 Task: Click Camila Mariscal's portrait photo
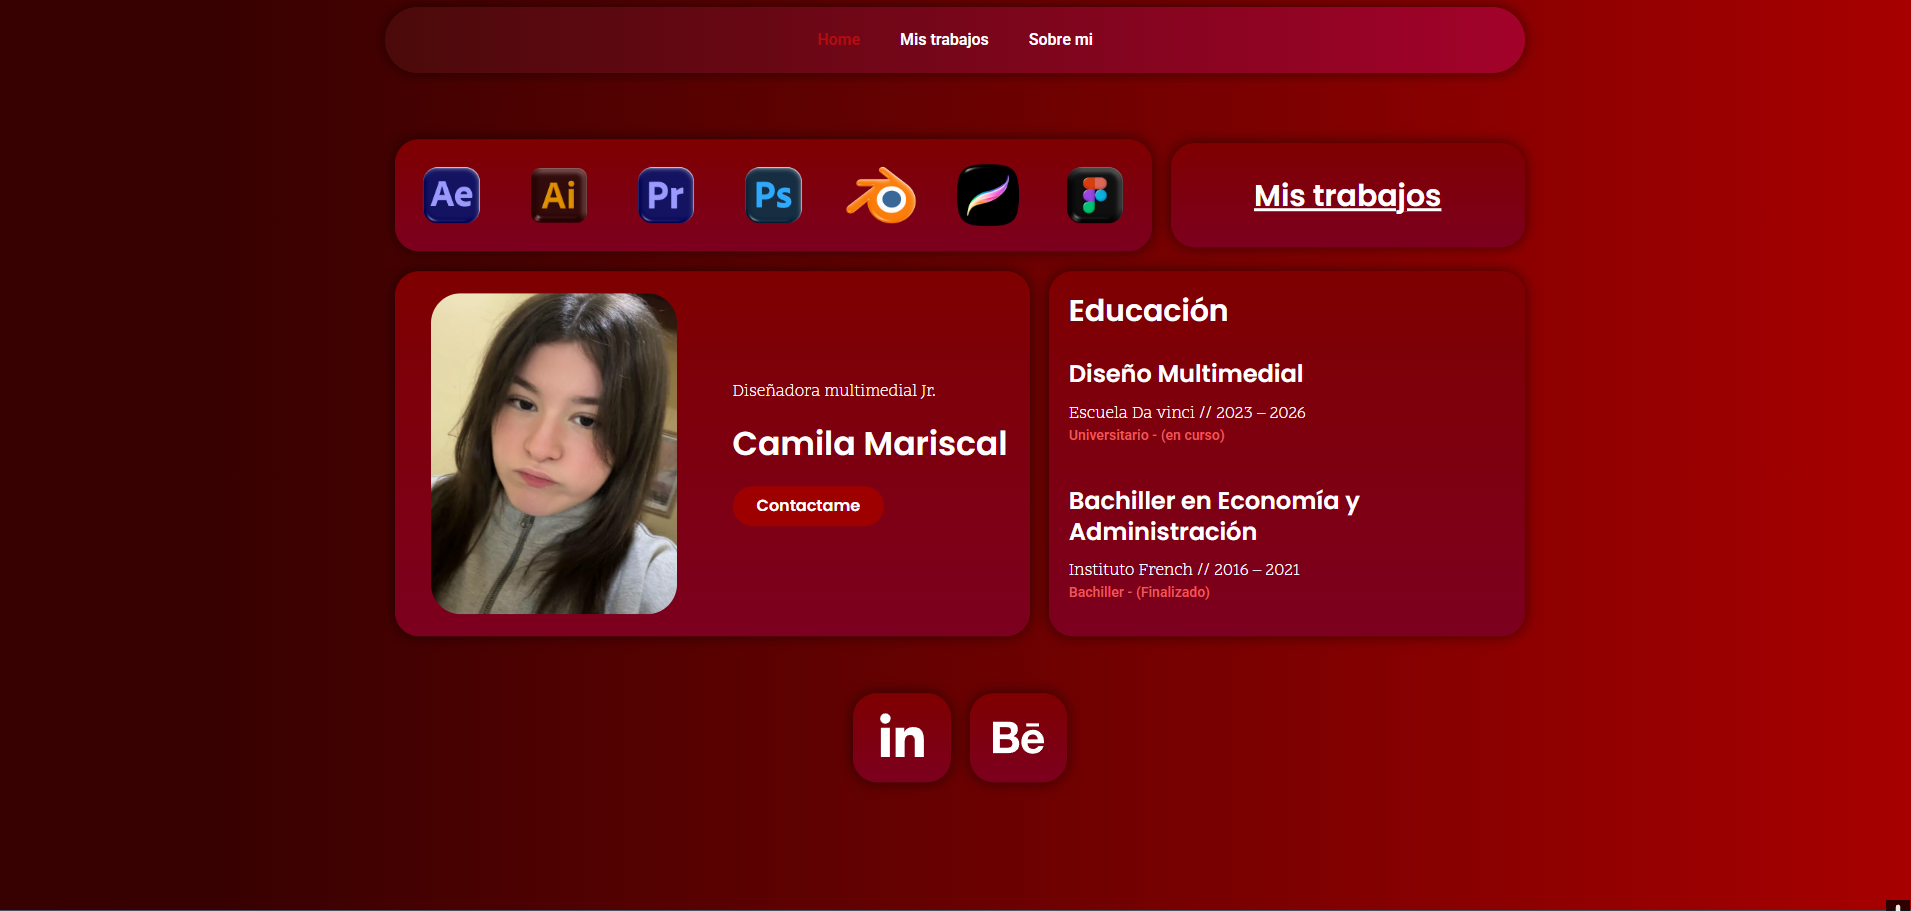[x=554, y=453]
